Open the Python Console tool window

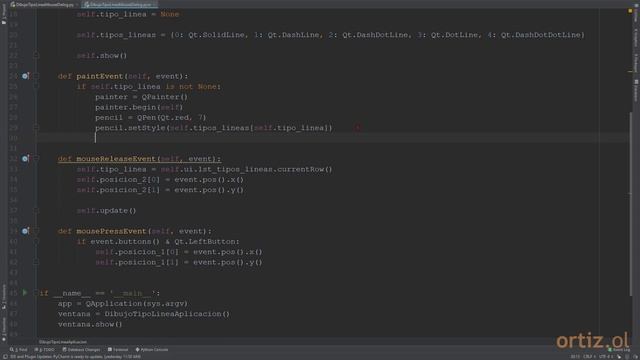click(152, 350)
